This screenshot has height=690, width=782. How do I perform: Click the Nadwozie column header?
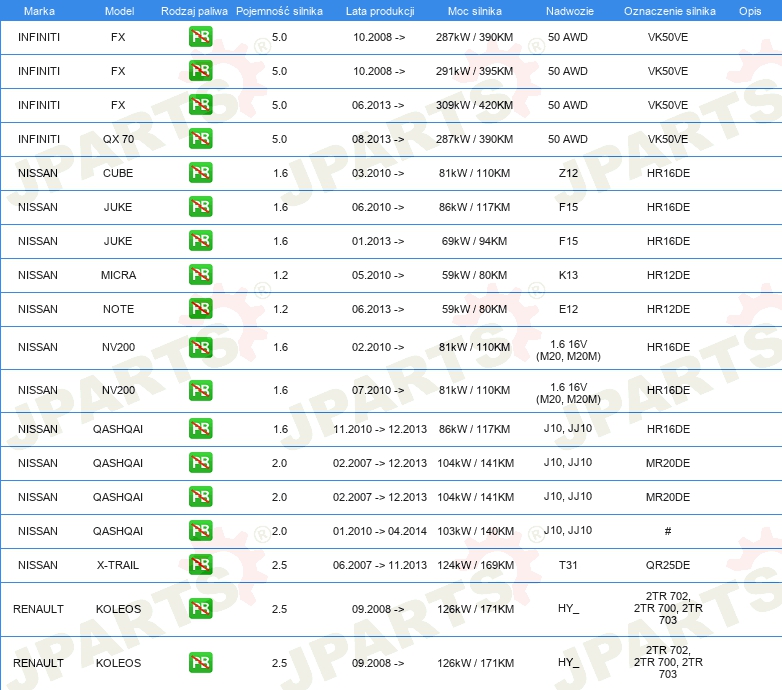coord(570,11)
